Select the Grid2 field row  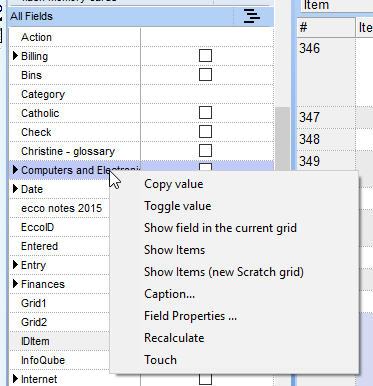(x=59, y=322)
